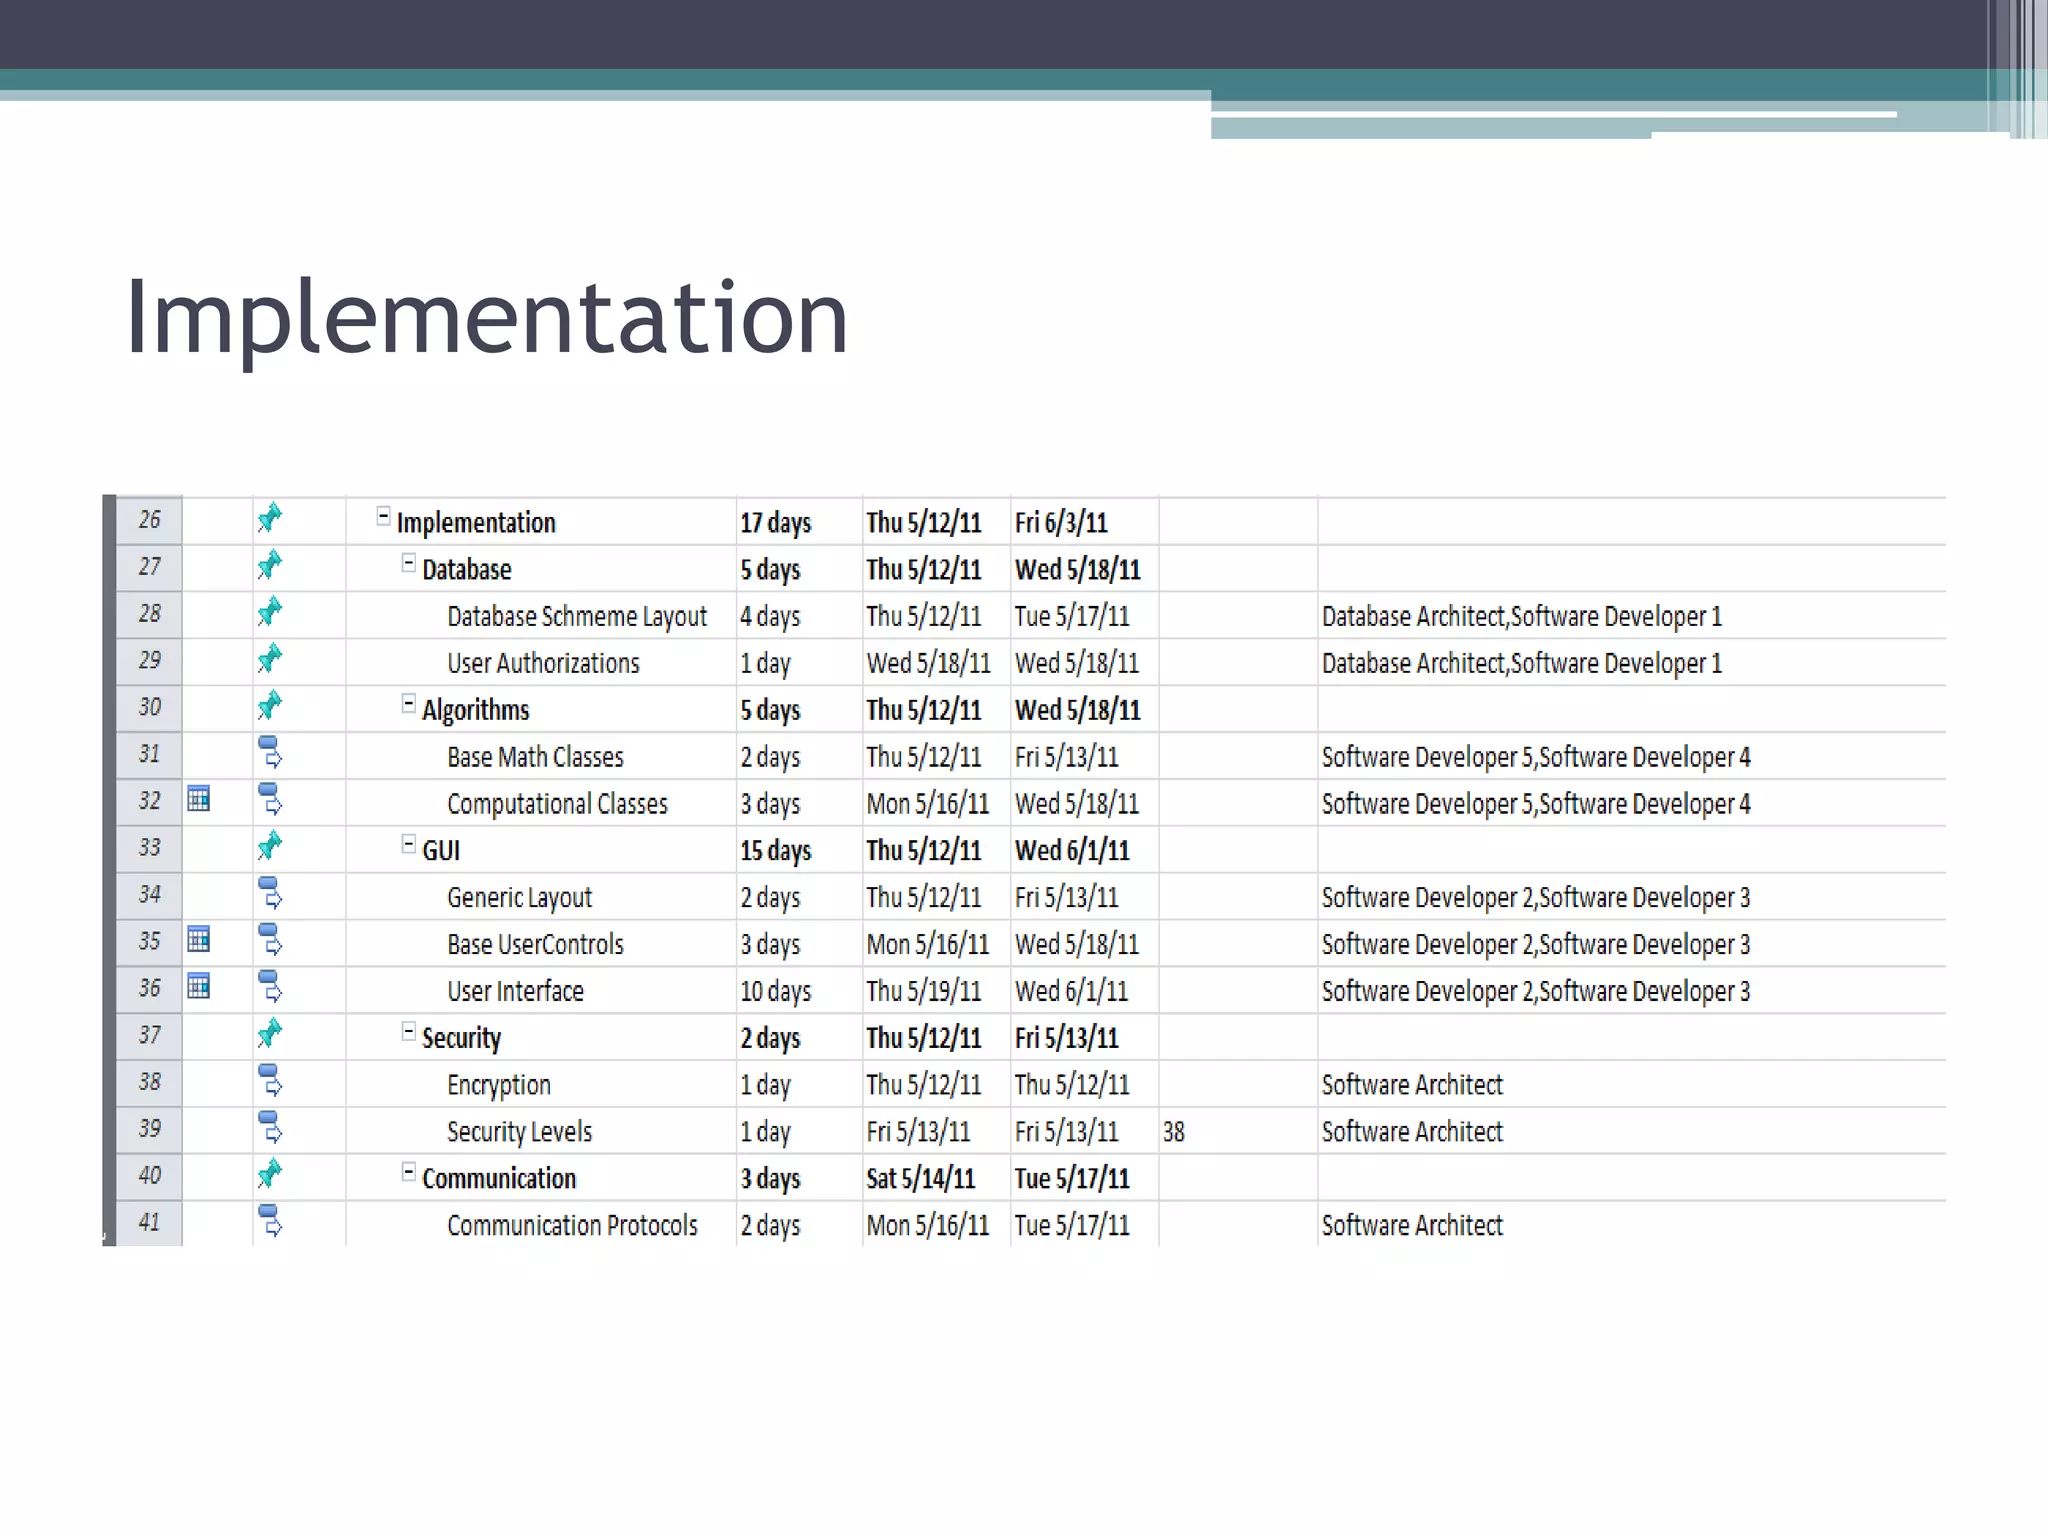The image size is (2048, 1536).
Task: Click the auto-schedule icon in the Base UserControls row
Action: click(x=271, y=940)
